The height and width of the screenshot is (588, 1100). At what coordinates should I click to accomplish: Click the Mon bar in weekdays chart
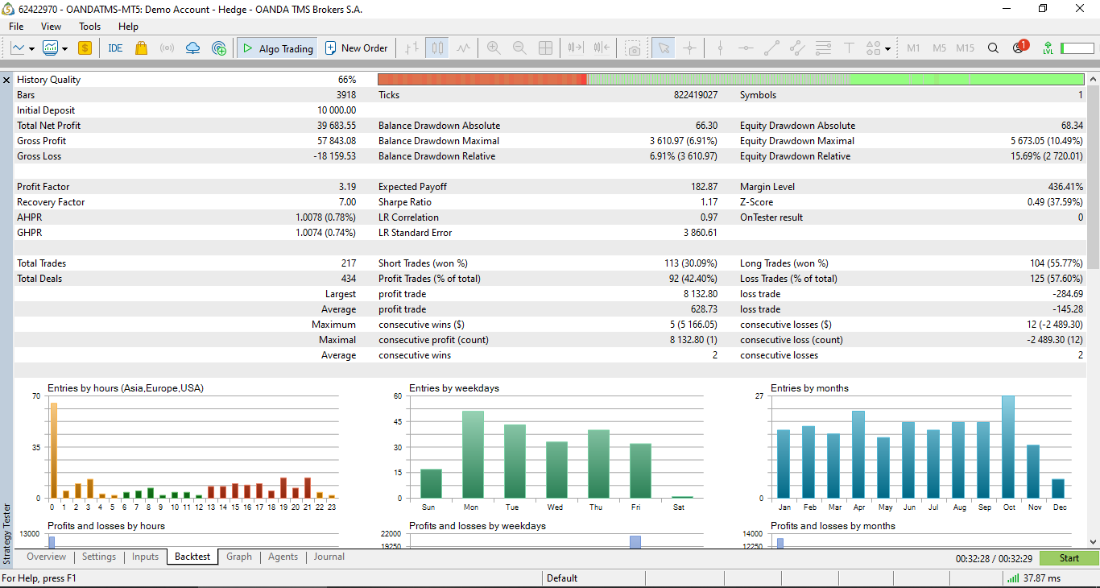click(x=472, y=455)
